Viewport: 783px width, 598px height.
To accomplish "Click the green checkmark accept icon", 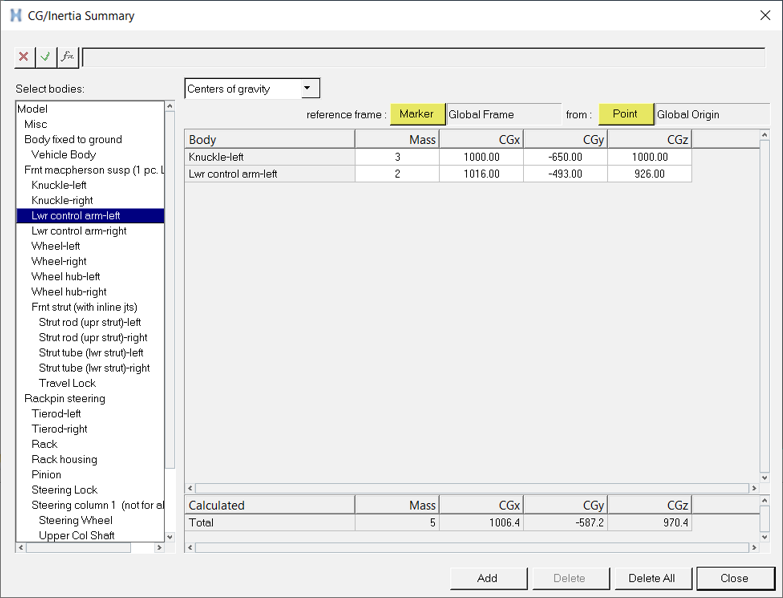I will [45, 57].
